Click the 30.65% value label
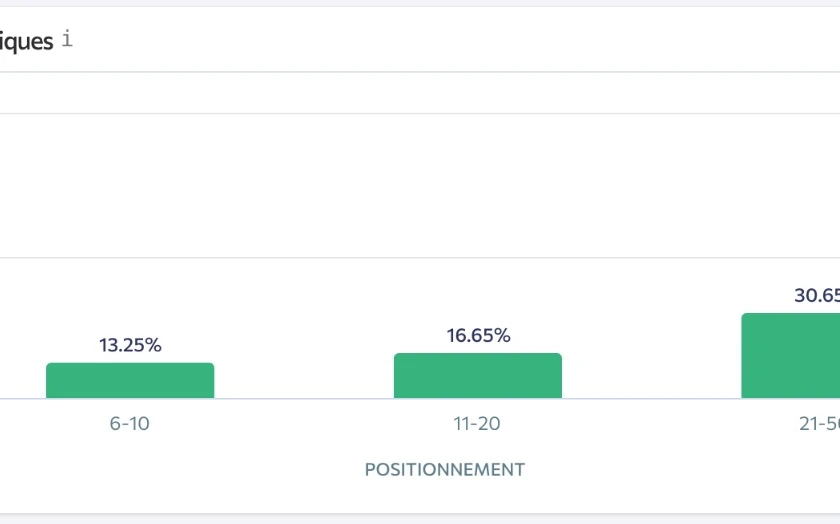840x524 pixels. (x=816, y=296)
